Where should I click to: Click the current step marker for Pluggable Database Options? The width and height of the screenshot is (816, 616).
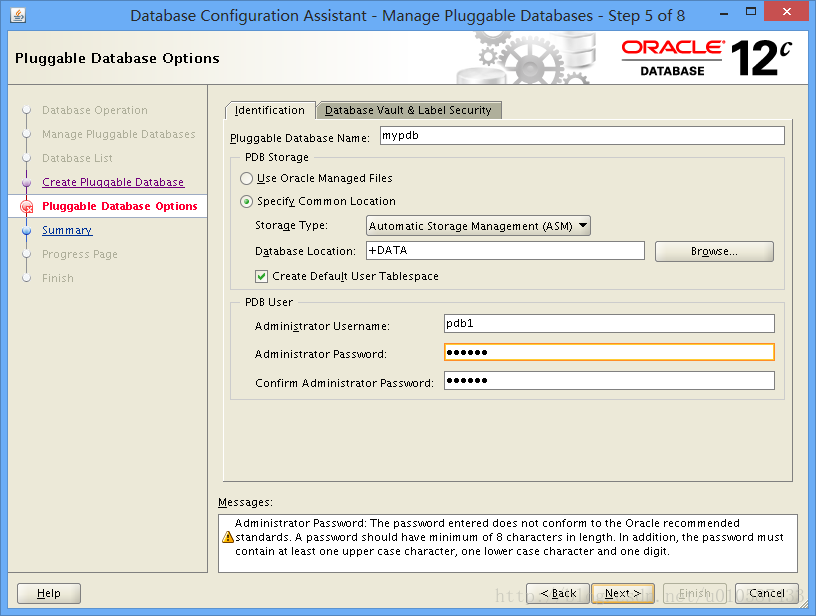click(27, 207)
